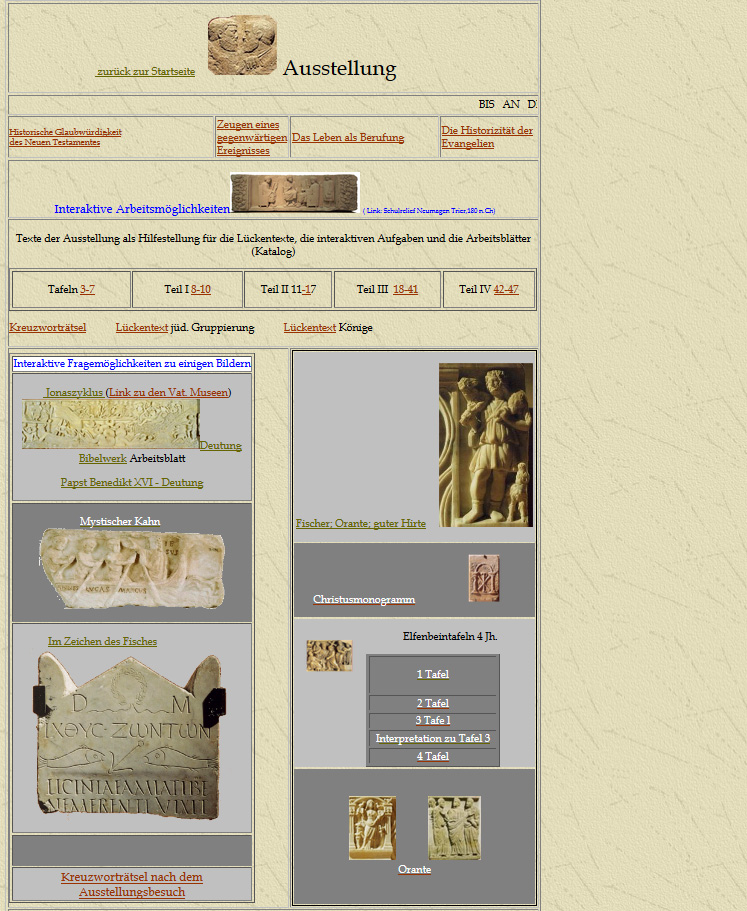
Task: Open 'Historische Glaubwürdigkeit des Neuen Testamentes'
Action: 65,137
